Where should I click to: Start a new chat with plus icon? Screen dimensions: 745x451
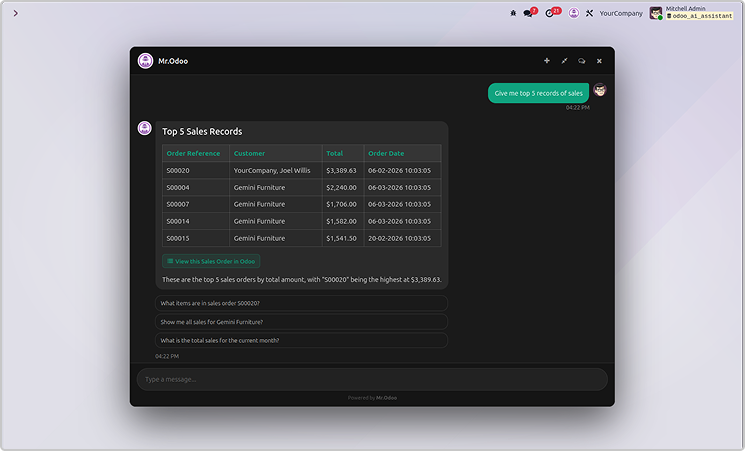tap(547, 61)
